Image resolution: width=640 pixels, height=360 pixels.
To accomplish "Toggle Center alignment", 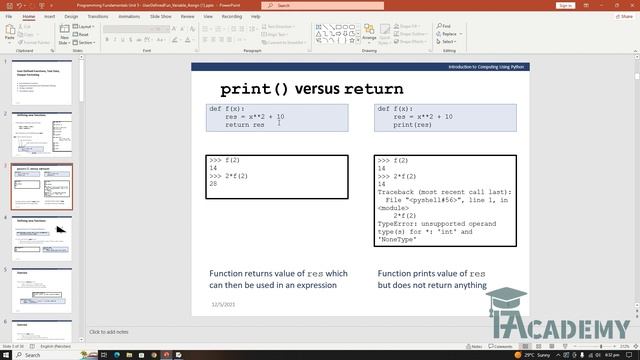I will [213, 40].
